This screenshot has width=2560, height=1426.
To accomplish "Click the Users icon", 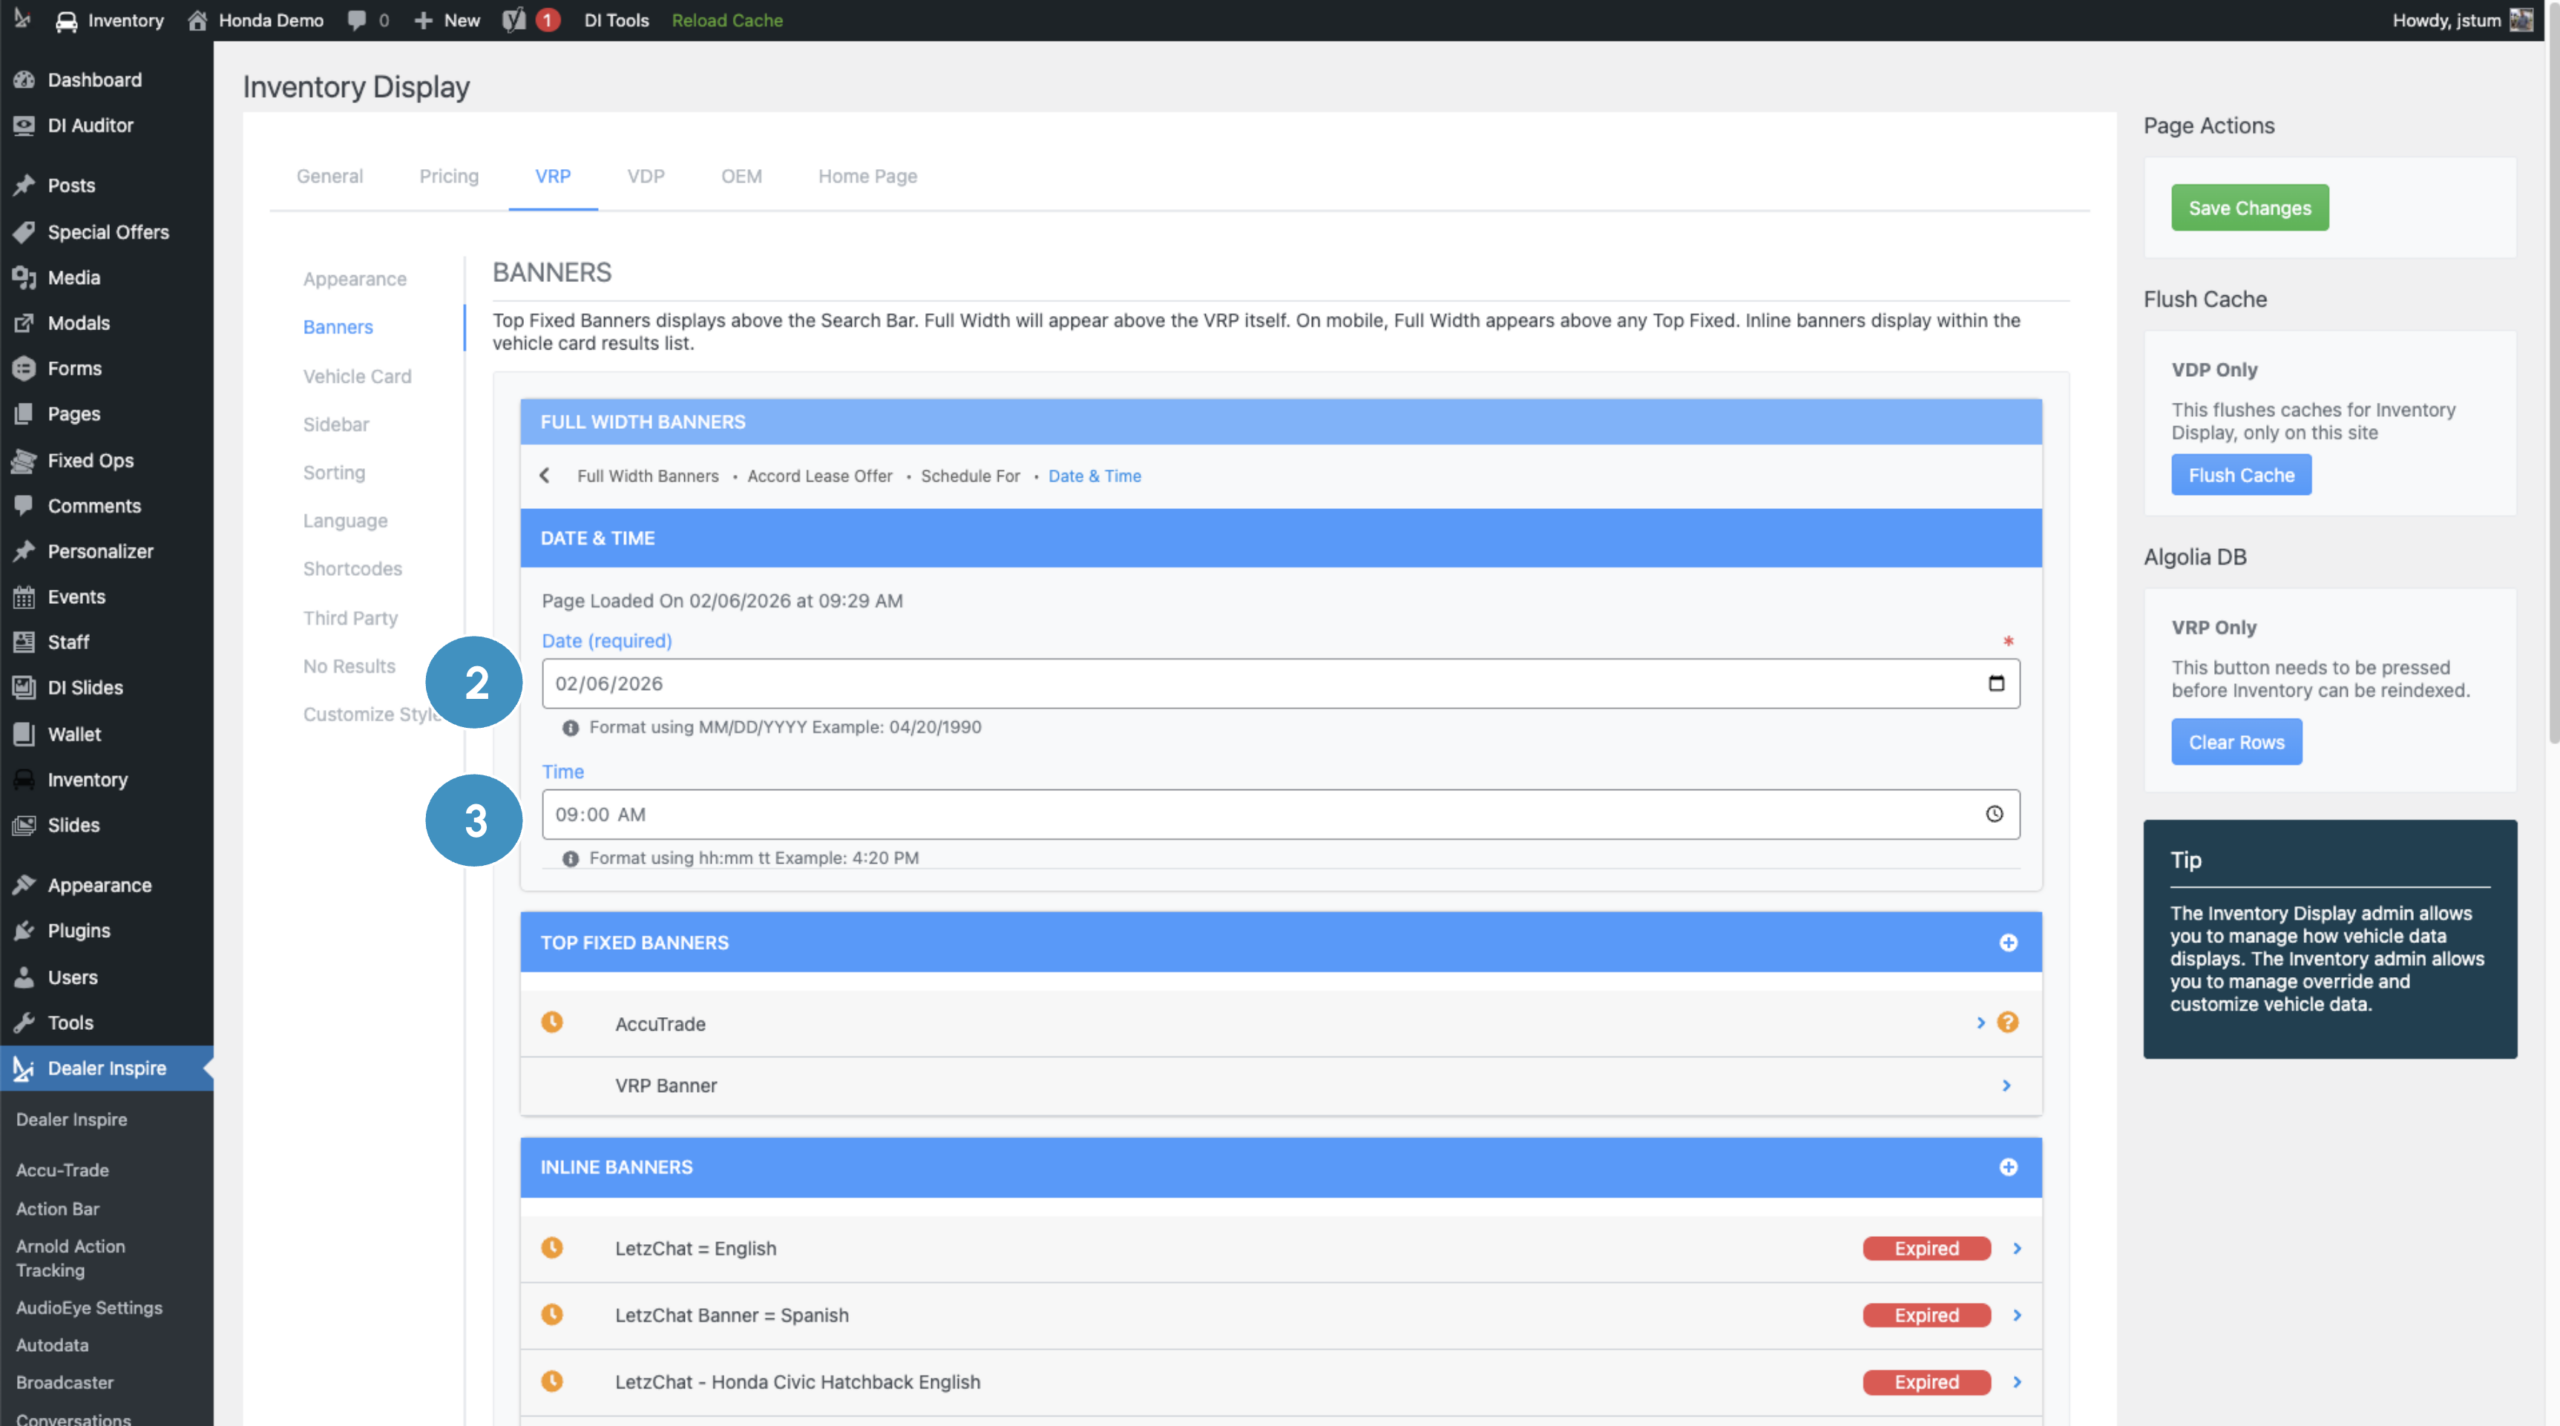I will click(24, 977).
